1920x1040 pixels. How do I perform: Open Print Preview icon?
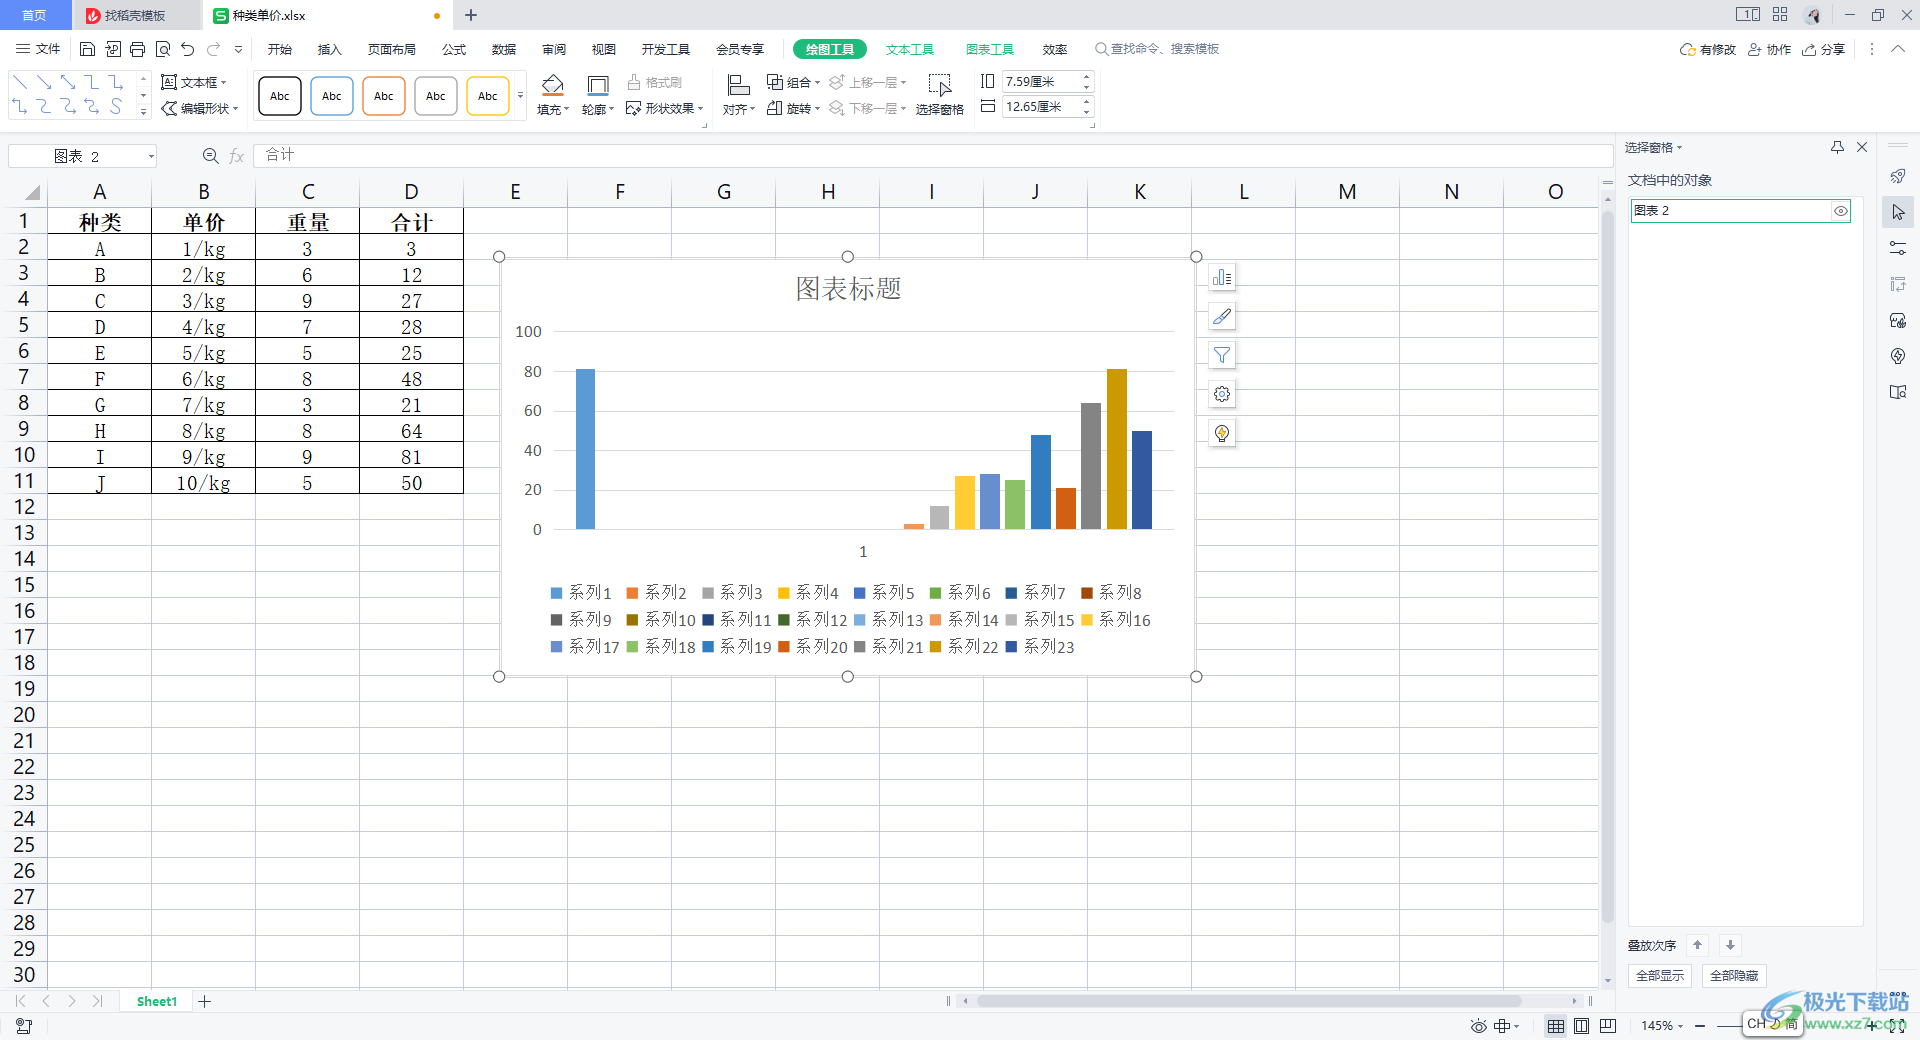(x=162, y=49)
